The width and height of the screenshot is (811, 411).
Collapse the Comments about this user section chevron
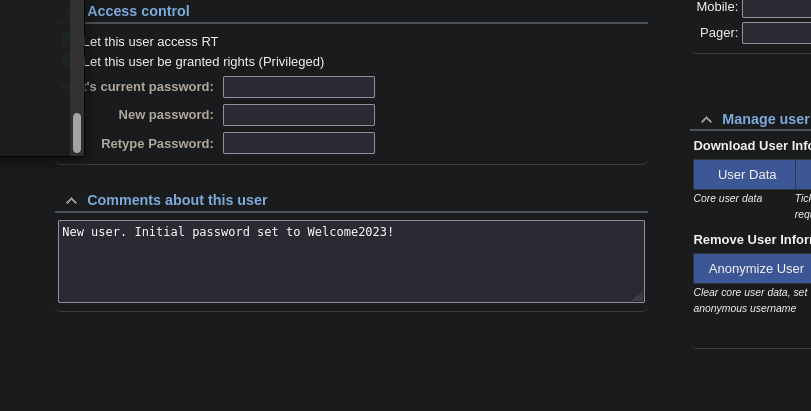[x=71, y=200]
